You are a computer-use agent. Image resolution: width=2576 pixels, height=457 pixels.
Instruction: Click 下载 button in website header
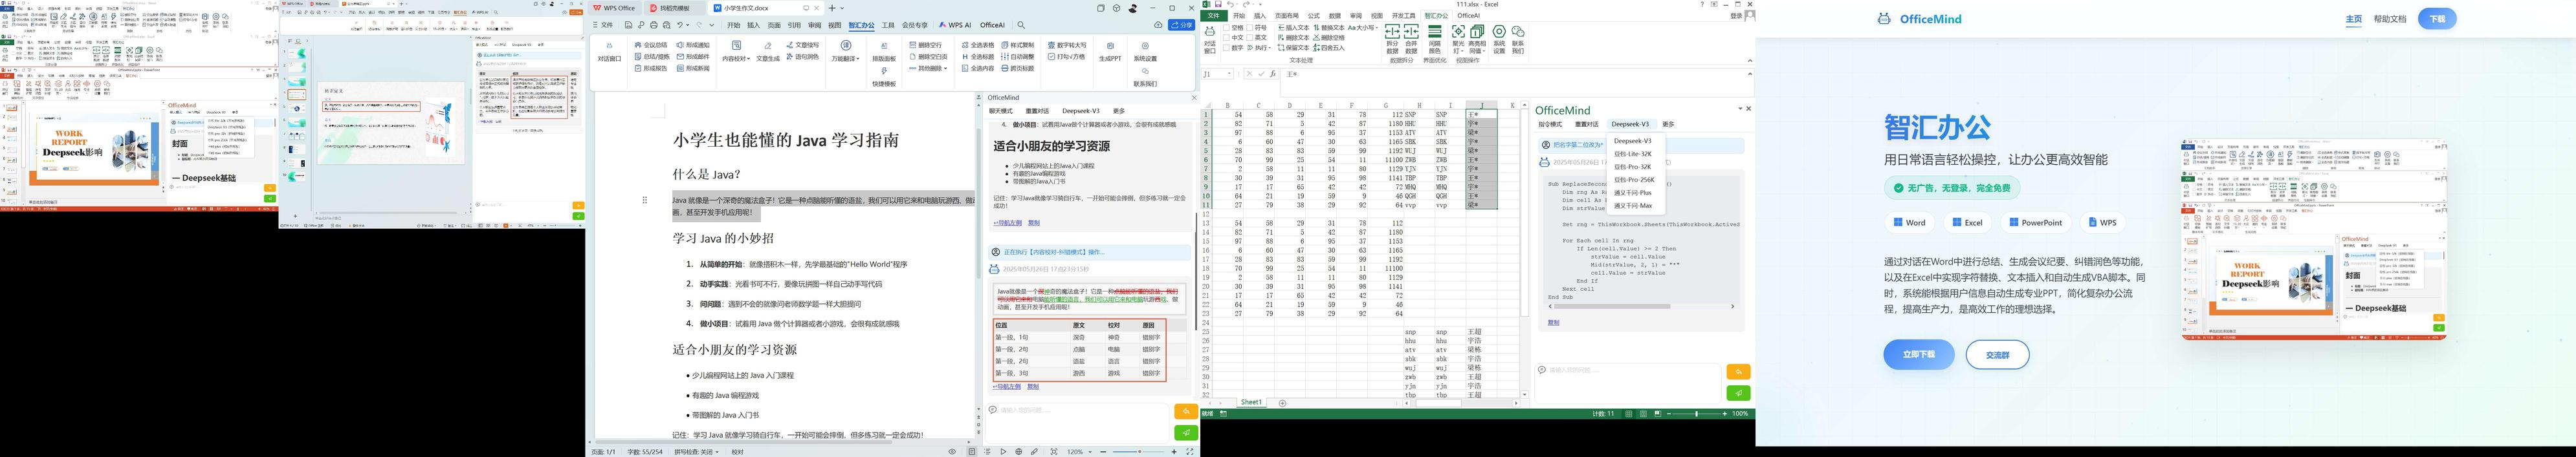2437,18
